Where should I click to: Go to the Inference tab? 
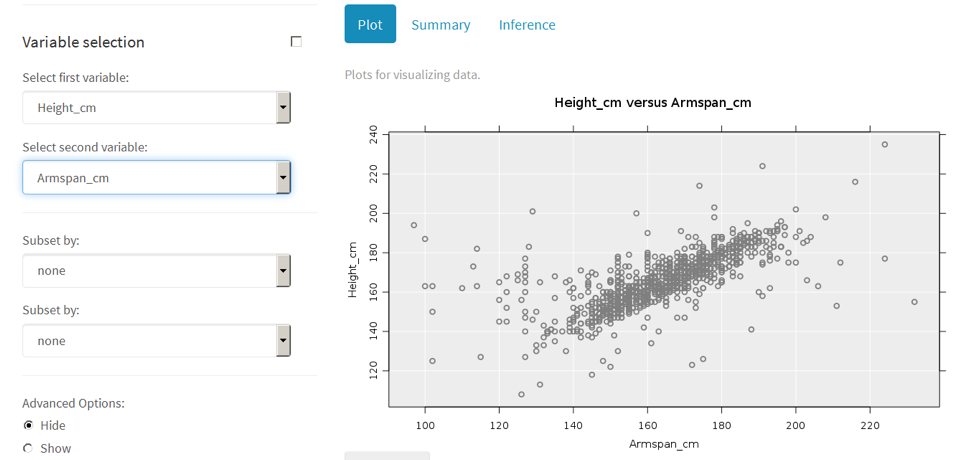click(x=527, y=24)
